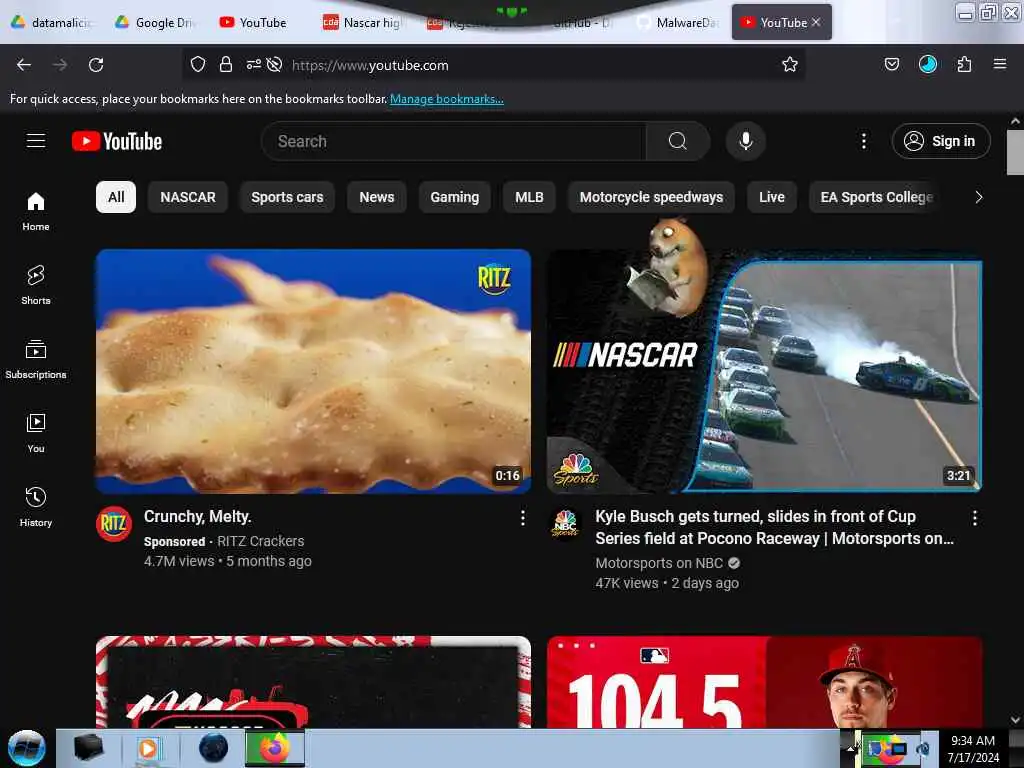Go back with the browser back arrow
The height and width of the screenshot is (768, 1024).
[x=24, y=65]
